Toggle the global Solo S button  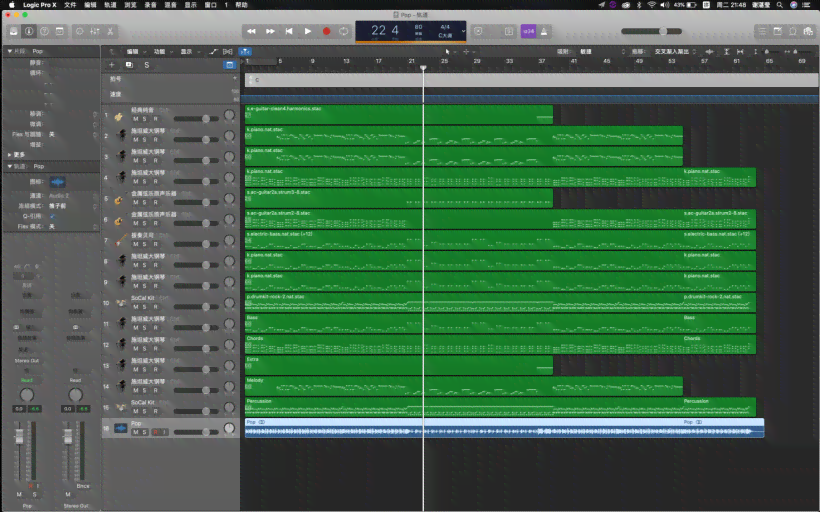[x=147, y=65]
